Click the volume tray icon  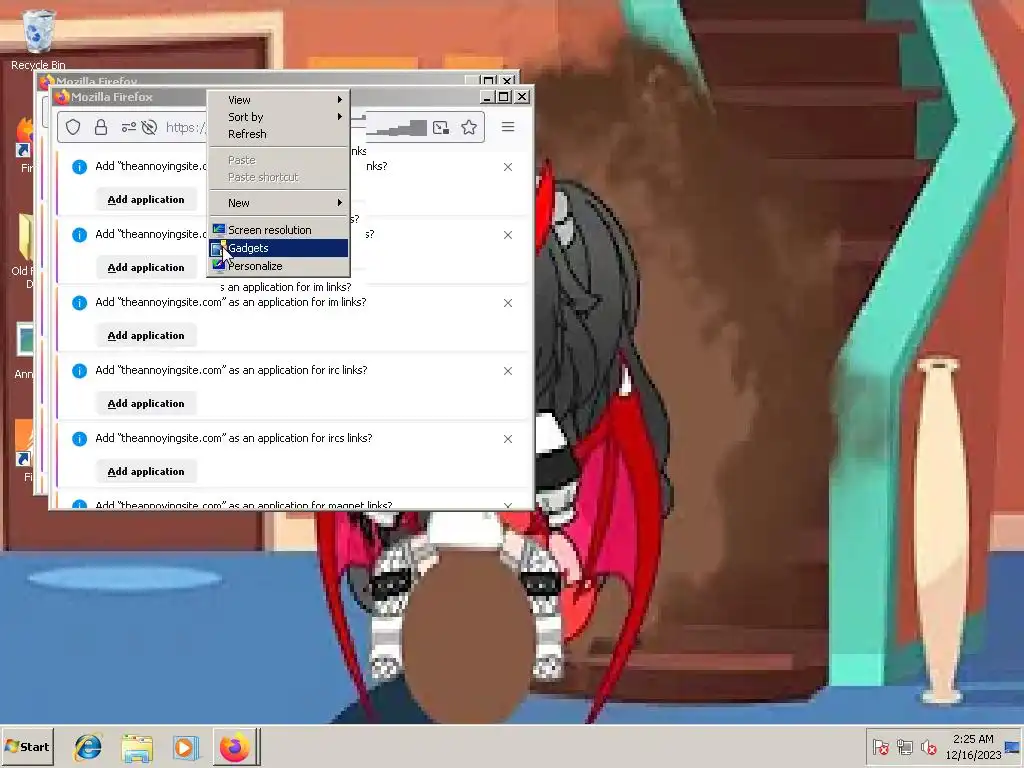pyautogui.click(x=928, y=746)
